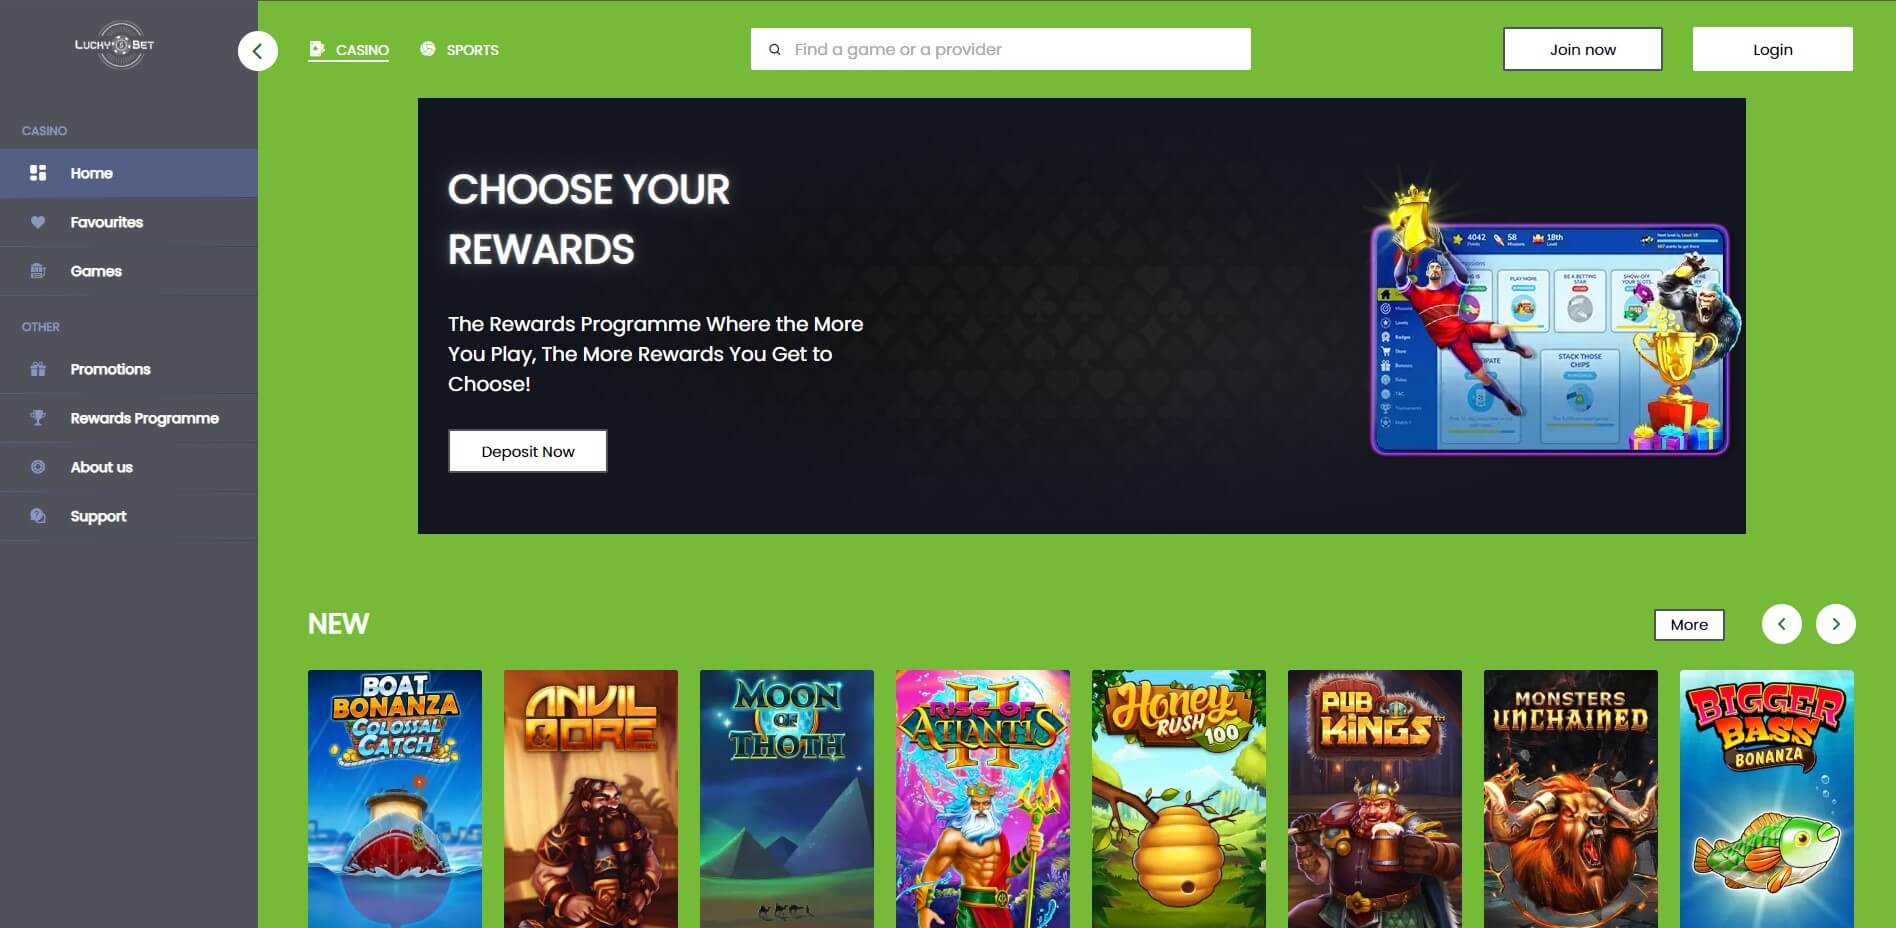The image size is (1896, 928).
Task: Click the Favourites heart icon
Action: point(38,222)
